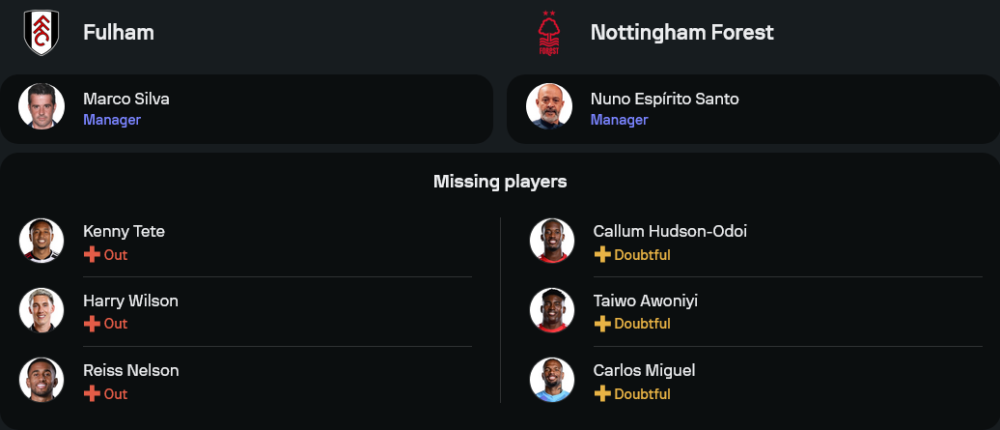Click the Fulham club crest
The image size is (1000, 430).
(42, 32)
